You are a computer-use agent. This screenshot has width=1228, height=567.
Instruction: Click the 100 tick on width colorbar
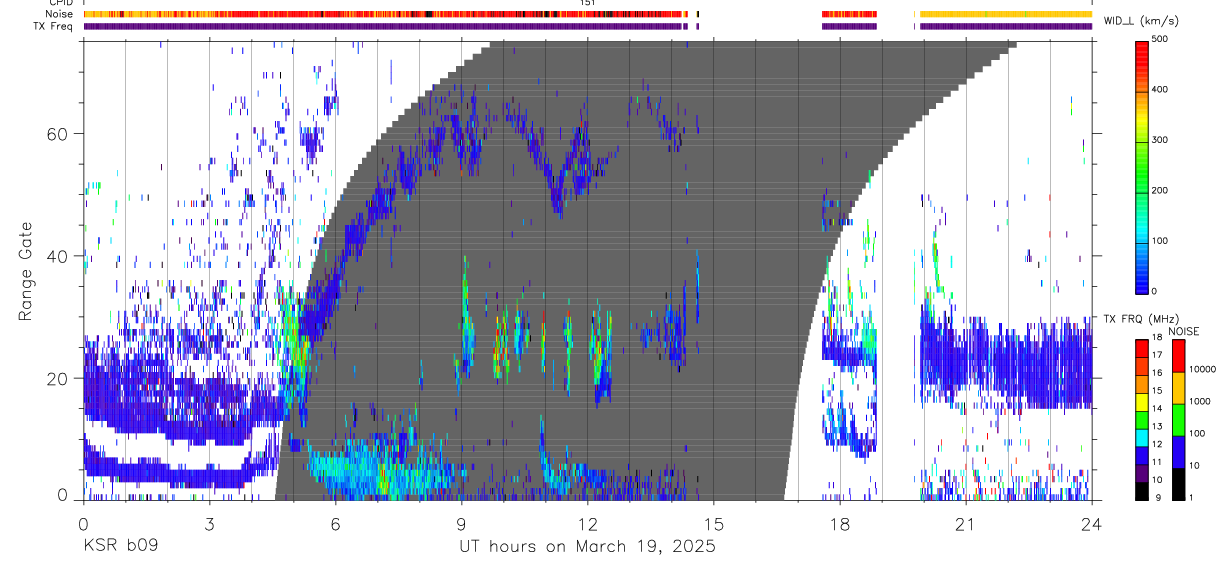(x=1160, y=241)
